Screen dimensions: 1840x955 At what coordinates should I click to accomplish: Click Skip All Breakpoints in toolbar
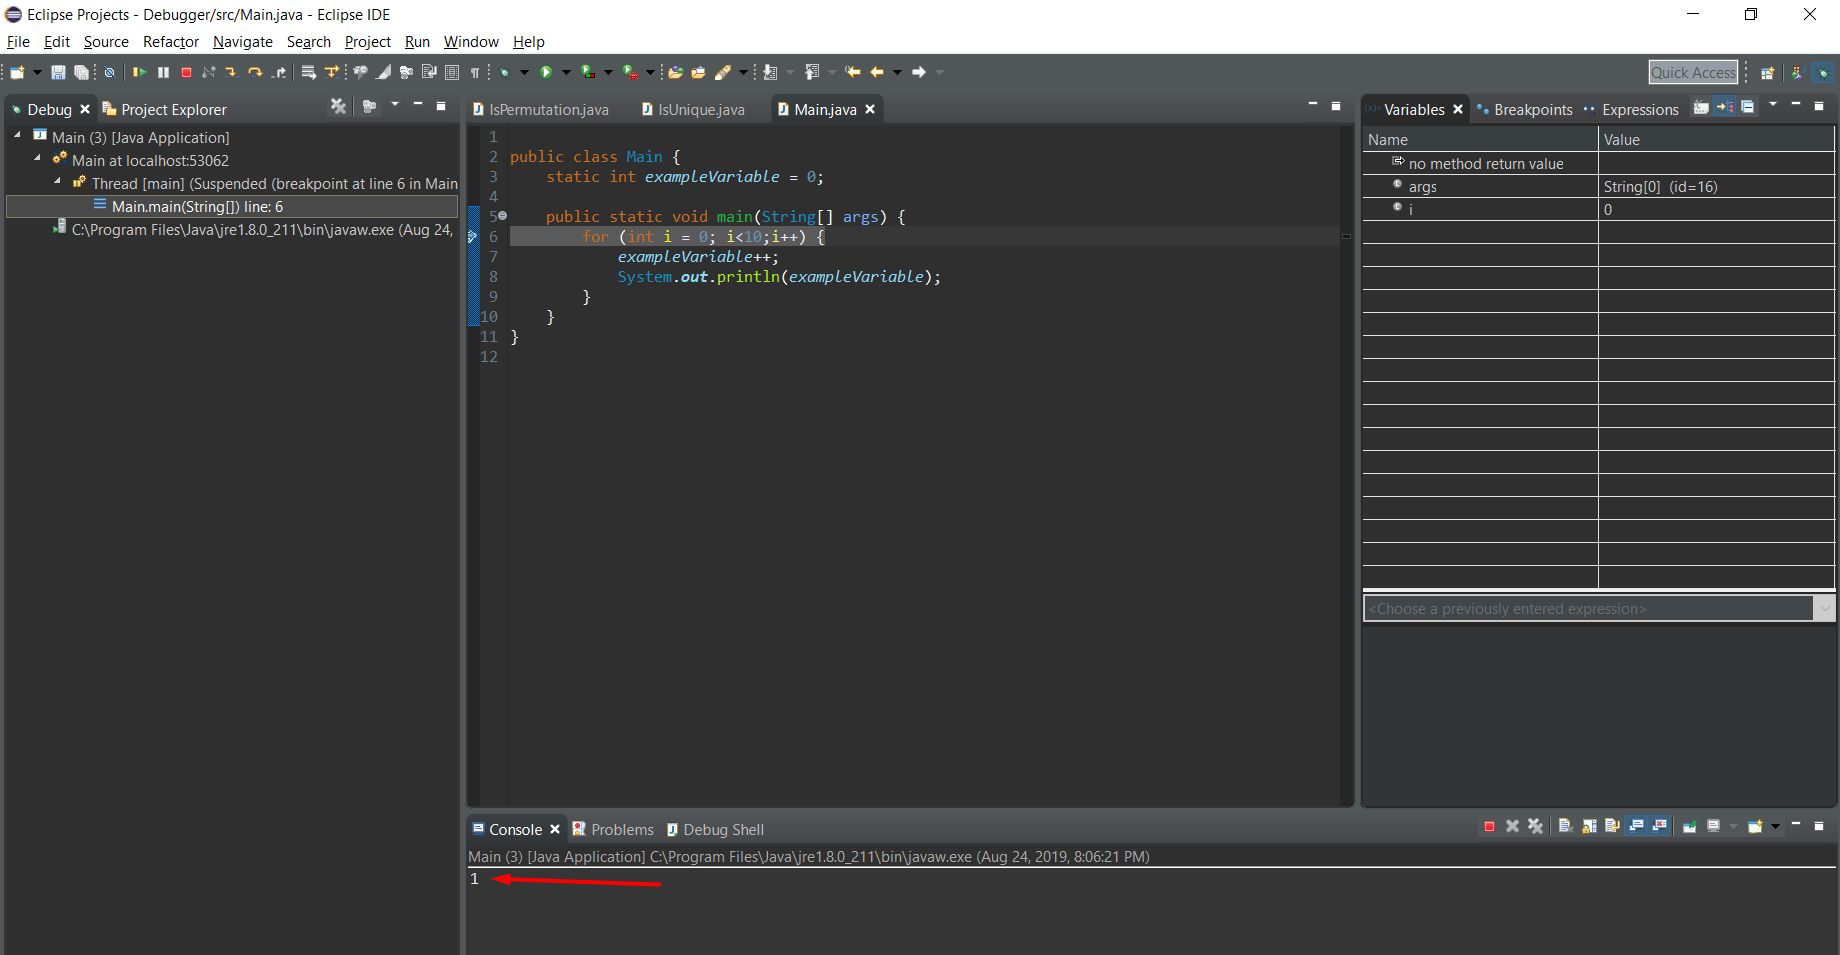pyautogui.click(x=109, y=72)
